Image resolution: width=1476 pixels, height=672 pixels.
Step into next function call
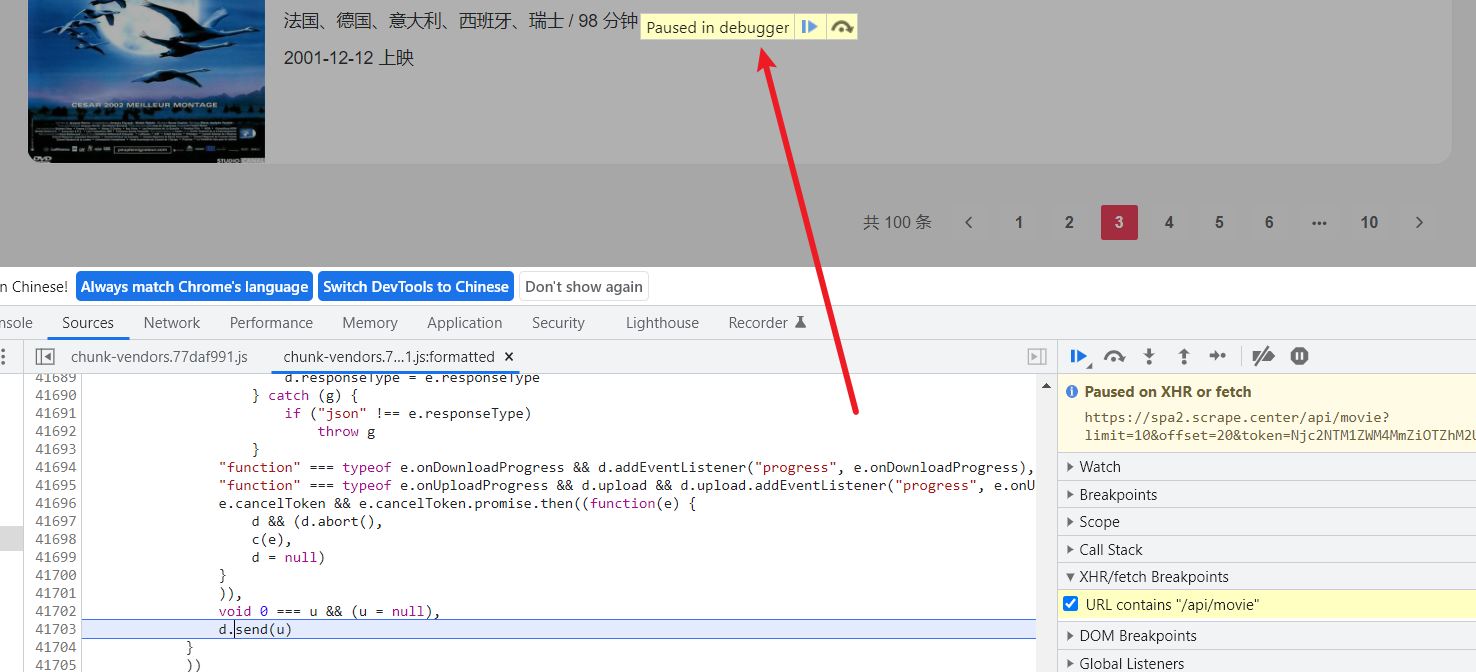click(x=1149, y=356)
